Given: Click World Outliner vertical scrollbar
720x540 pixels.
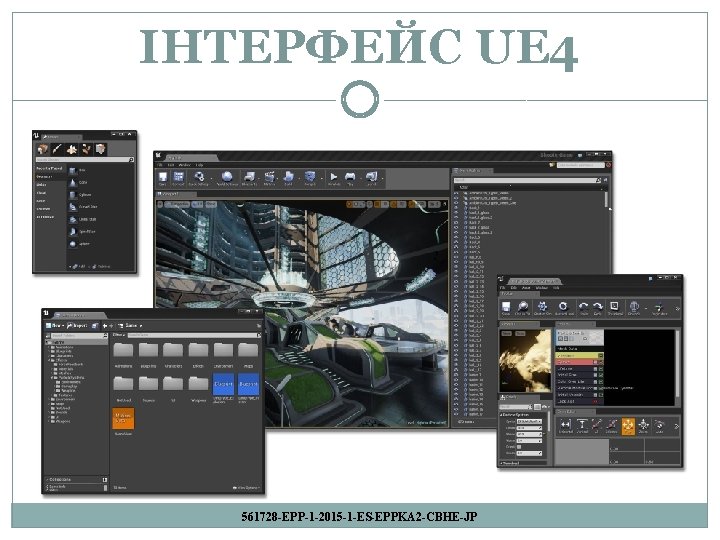Looking at the screenshot, I should [606, 200].
